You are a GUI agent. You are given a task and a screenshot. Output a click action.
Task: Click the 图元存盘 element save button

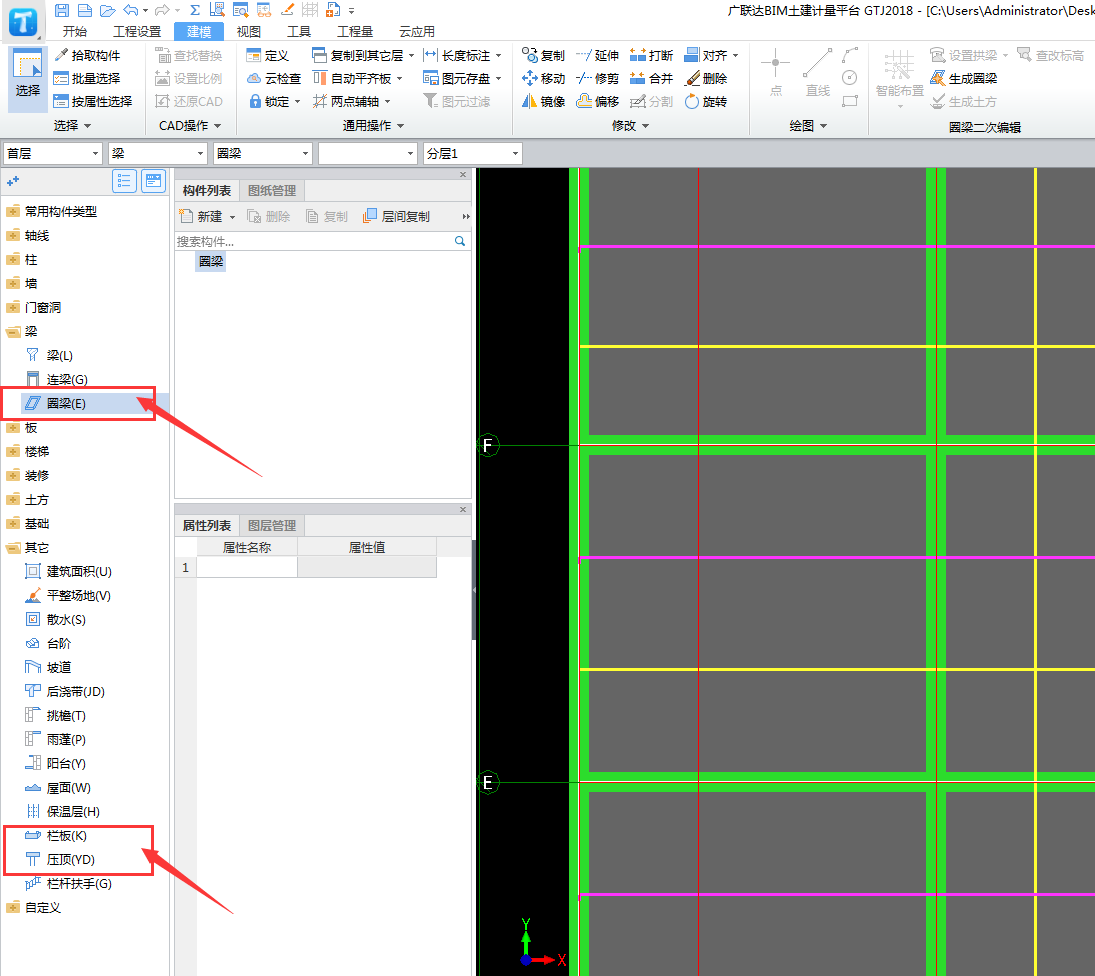click(x=462, y=78)
